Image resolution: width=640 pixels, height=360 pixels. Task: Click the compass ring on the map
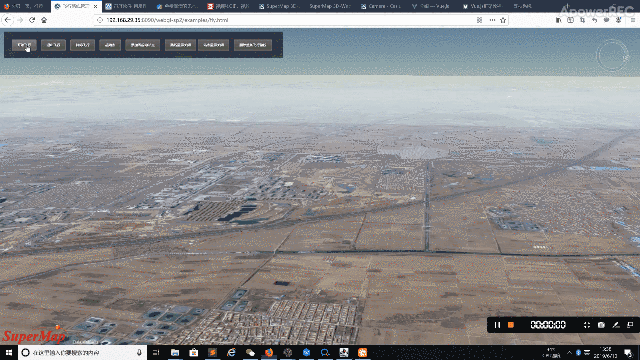point(613,56)
